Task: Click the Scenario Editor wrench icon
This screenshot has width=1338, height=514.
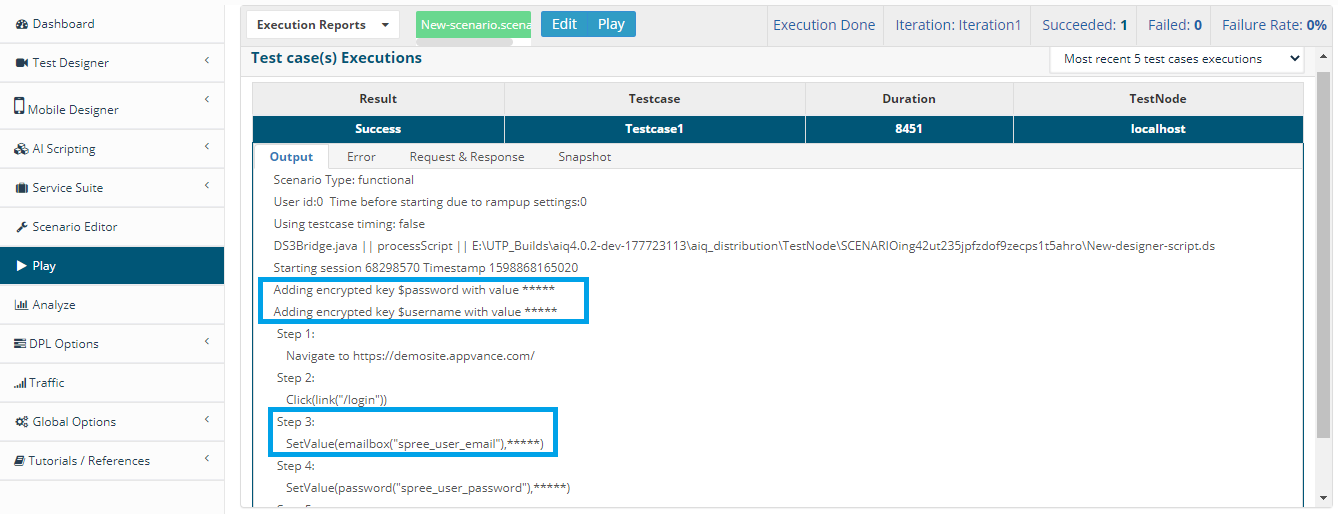Action: [22, 227]
